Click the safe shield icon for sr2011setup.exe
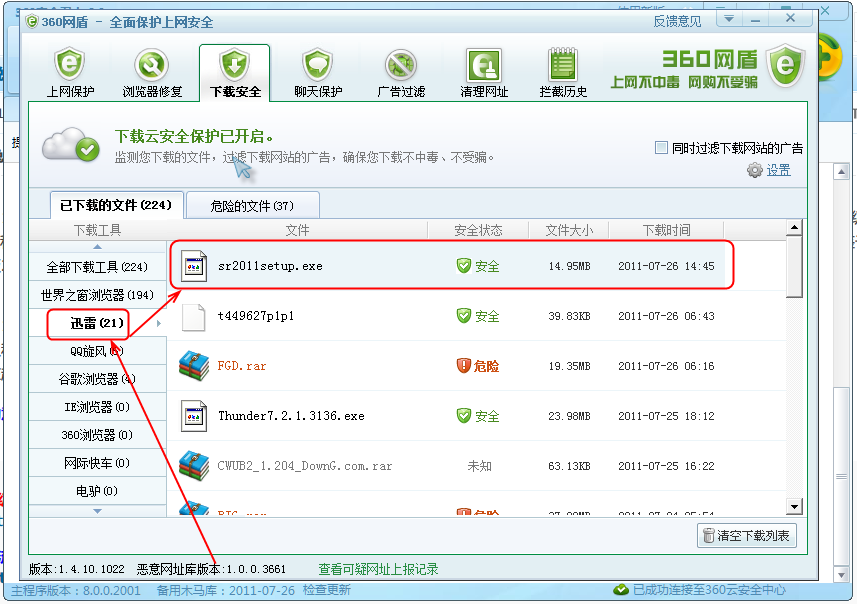Viewport: 857px width, 604px height. point(463,266)
